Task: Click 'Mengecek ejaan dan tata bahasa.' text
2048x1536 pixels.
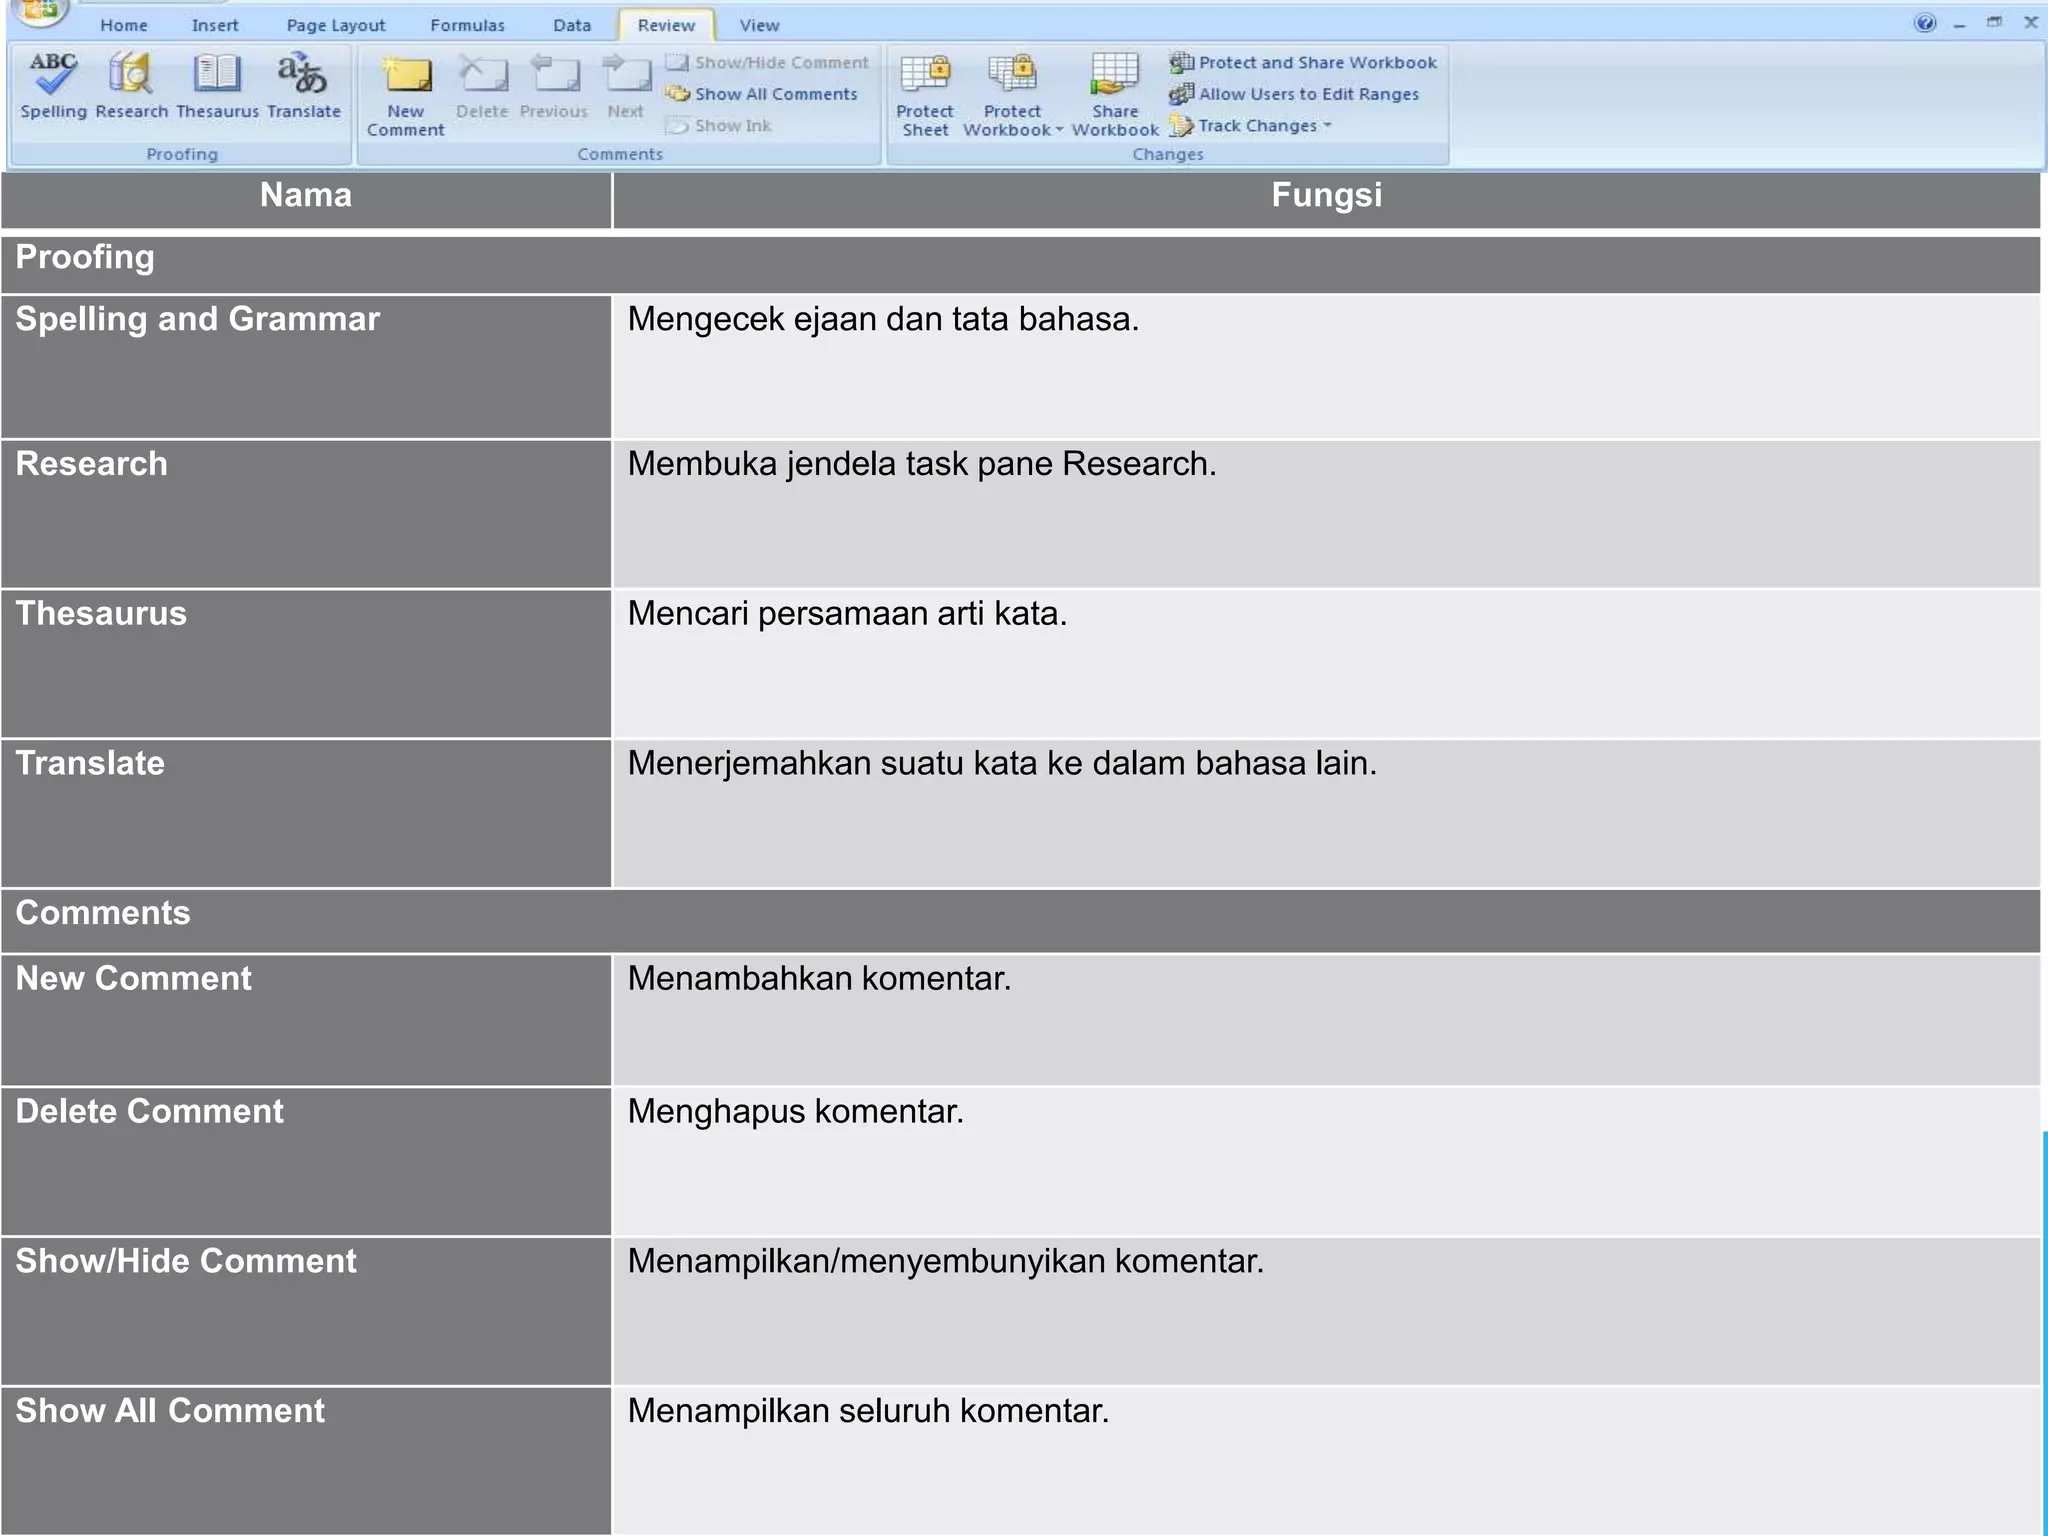Action: 883,319
